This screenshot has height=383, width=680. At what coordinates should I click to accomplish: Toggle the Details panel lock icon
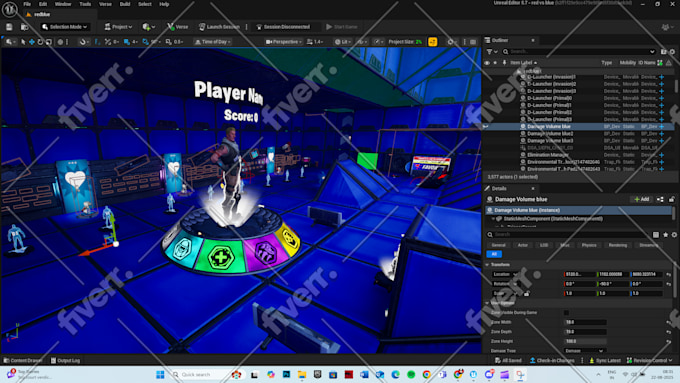671,200
